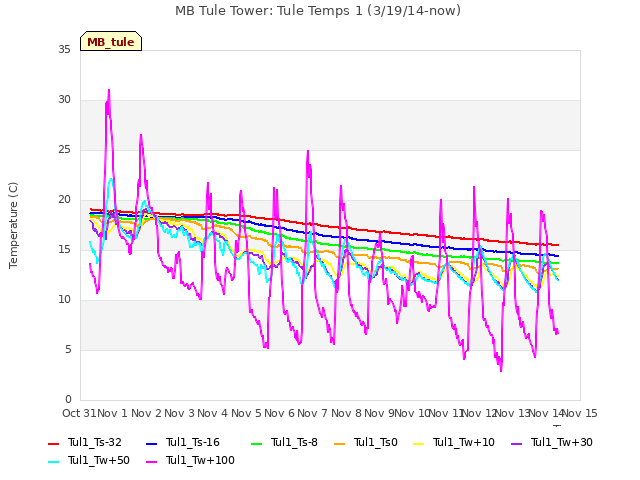Click the magenta peak near 25 on Nov 7
640x480 pixels.
[308, 151]
